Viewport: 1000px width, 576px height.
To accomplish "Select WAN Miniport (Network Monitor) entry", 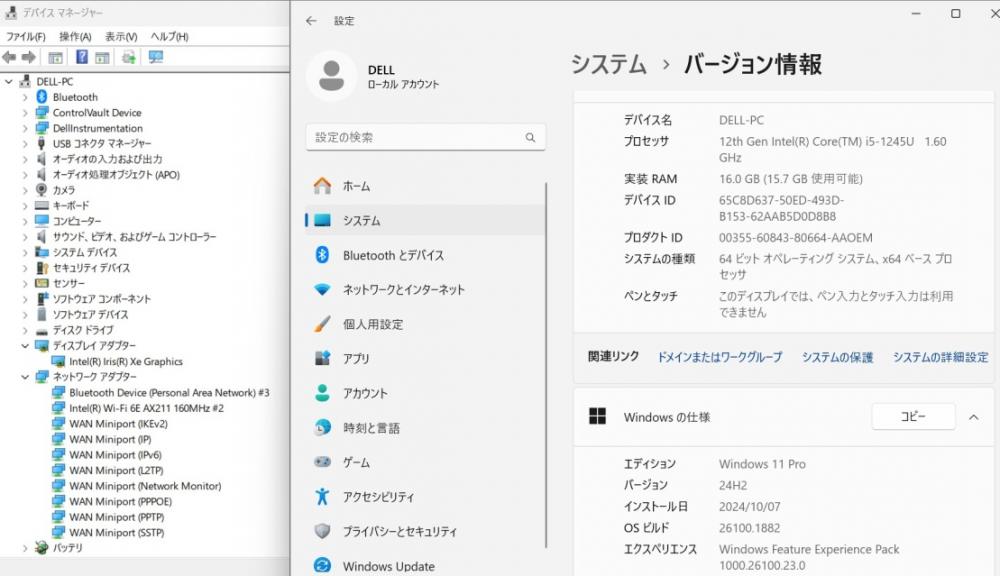I will pyautogui.click(x=145, y=486).
